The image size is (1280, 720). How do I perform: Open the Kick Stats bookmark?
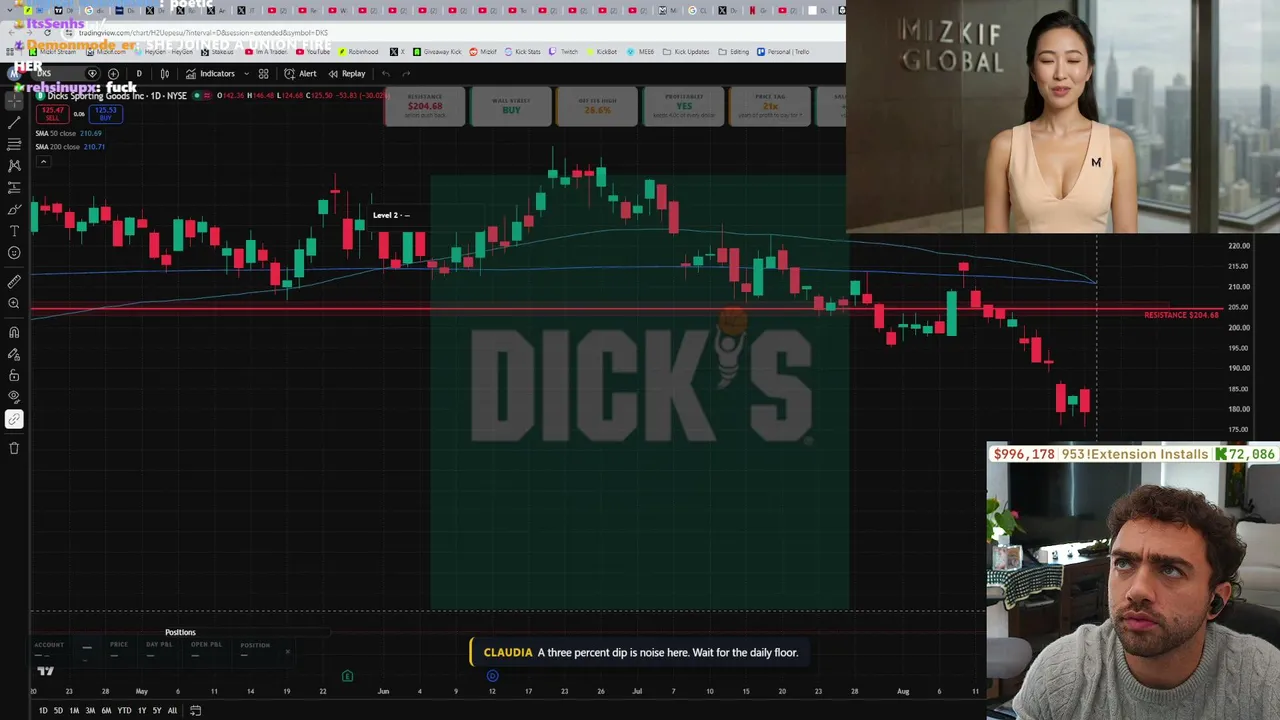pos(523,52)
